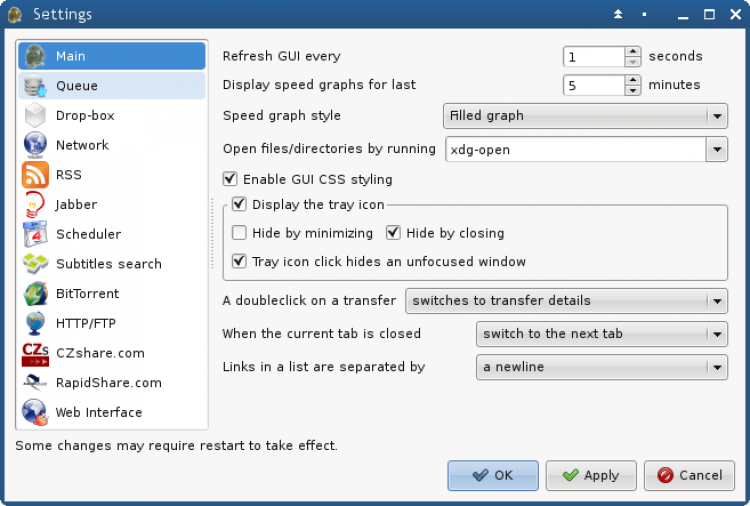Image resolution: width=750 pixels, height=506 pixels.
Task: Click the Network globe icon
Action: [x=35, y=145]
